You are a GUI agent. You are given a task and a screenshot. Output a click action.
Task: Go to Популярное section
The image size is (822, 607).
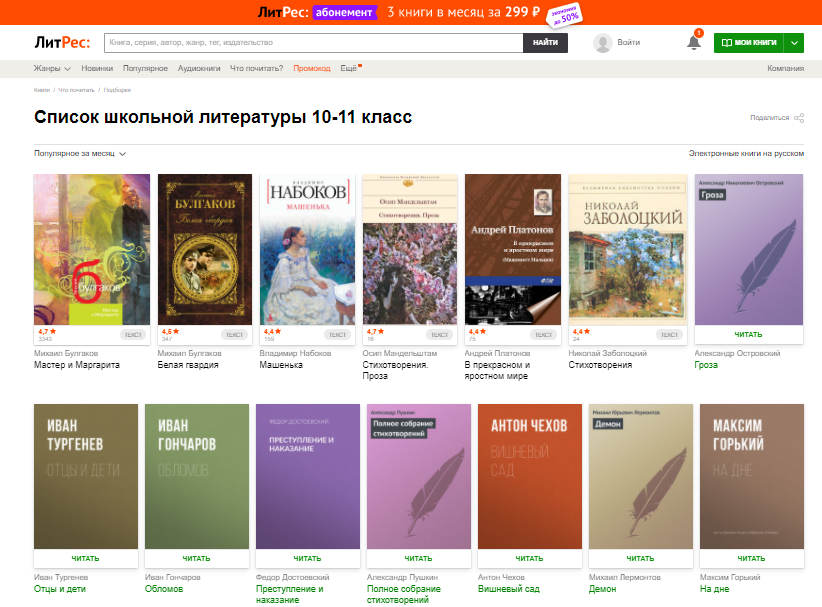[x=145, y=68]
